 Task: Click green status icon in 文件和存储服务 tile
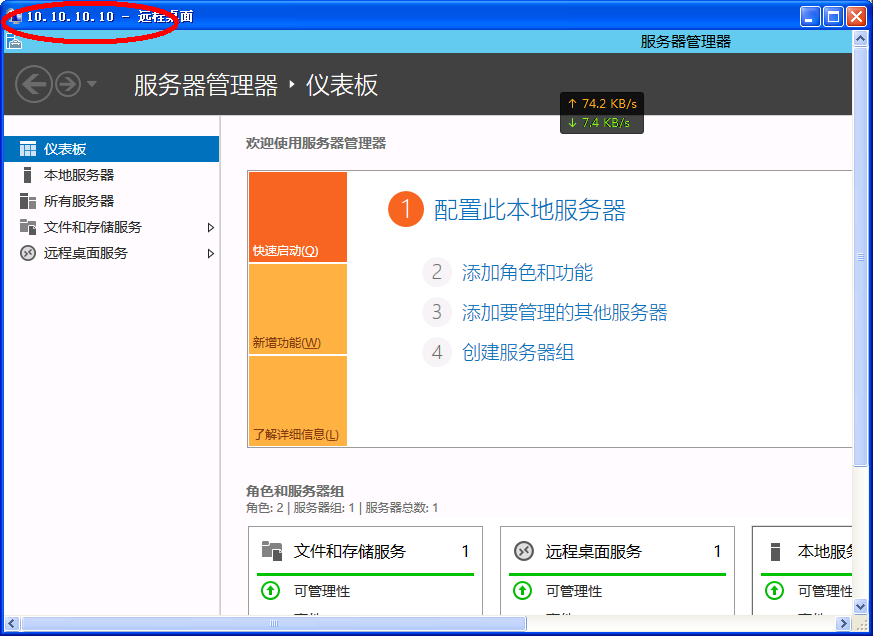[270, 591]
